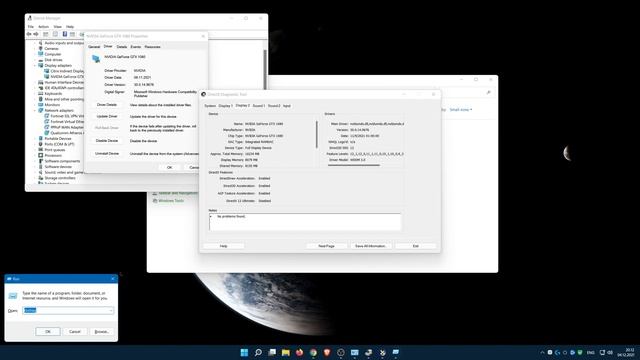Click OK in the Run dialog
The height and width of the screenshot is (360, 640).
[48, 331]
